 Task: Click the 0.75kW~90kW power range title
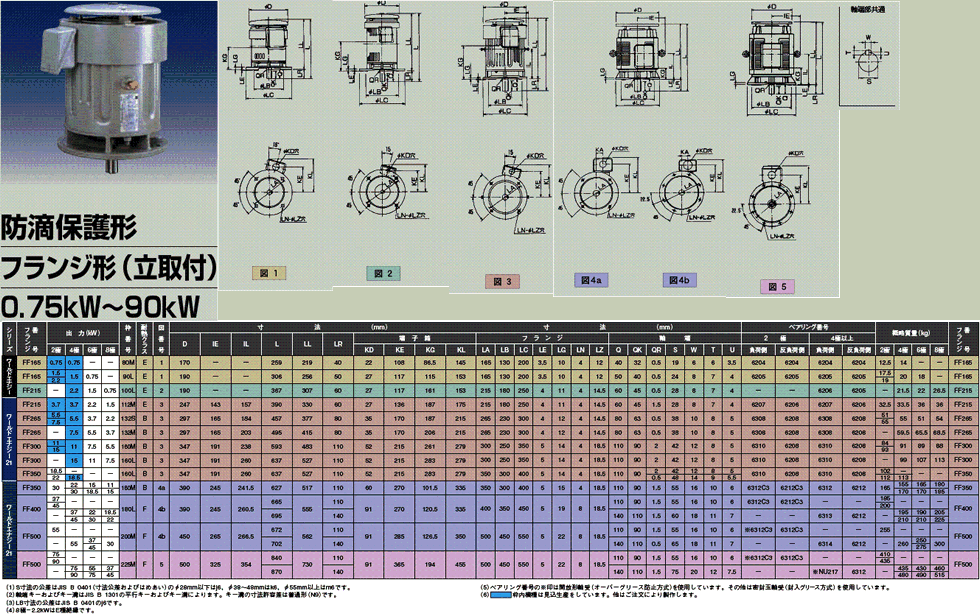pyautogui.click(x=101, y=304)
